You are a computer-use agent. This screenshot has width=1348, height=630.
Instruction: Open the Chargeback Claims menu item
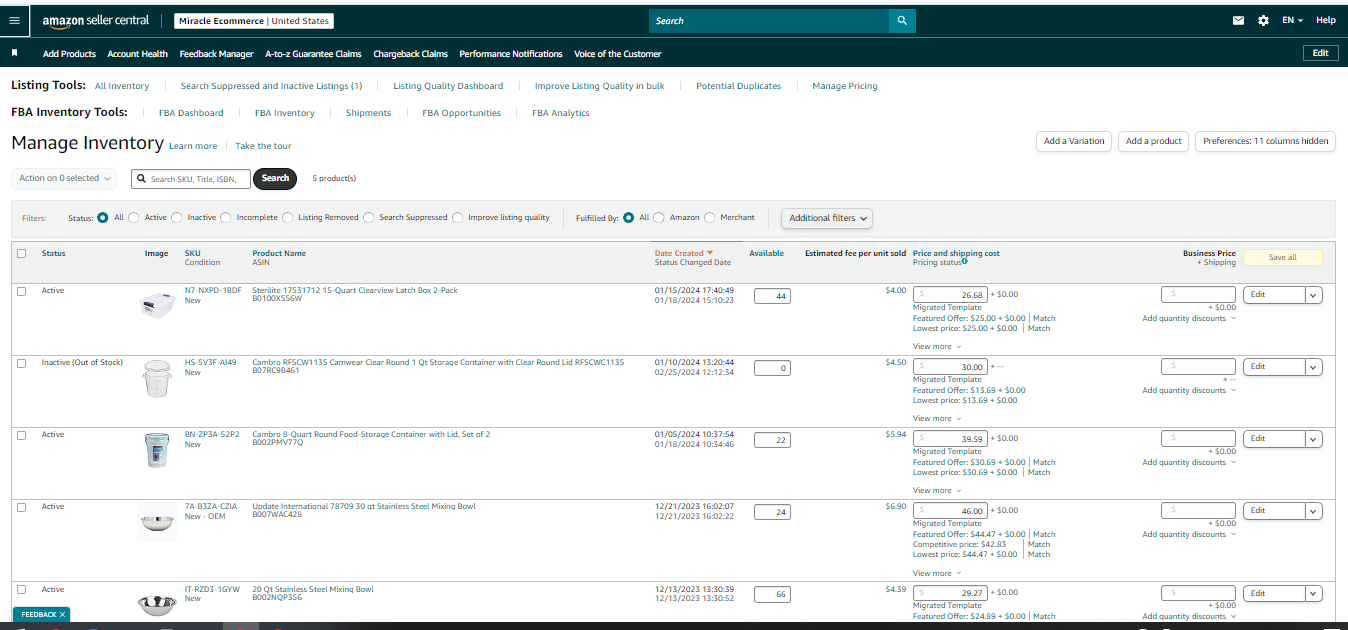pyautogui.click(x=411, y=54)
